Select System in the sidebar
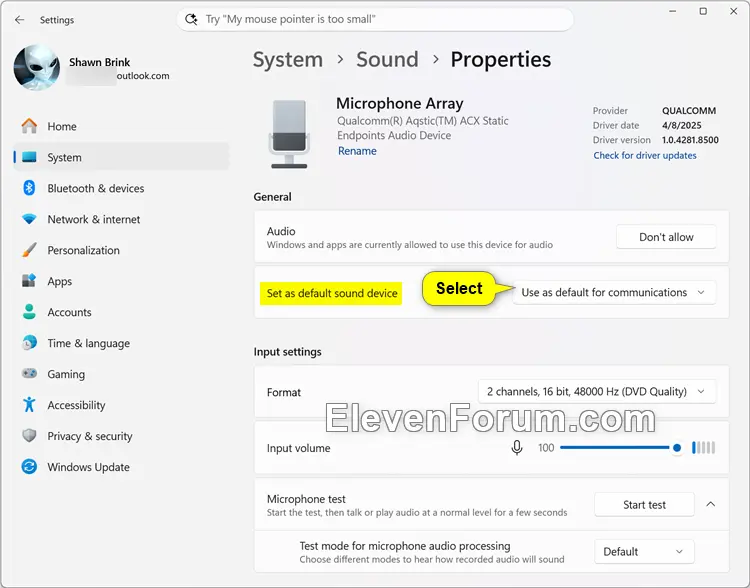Viewport: 750px width, 588px height. pos(121,157)
